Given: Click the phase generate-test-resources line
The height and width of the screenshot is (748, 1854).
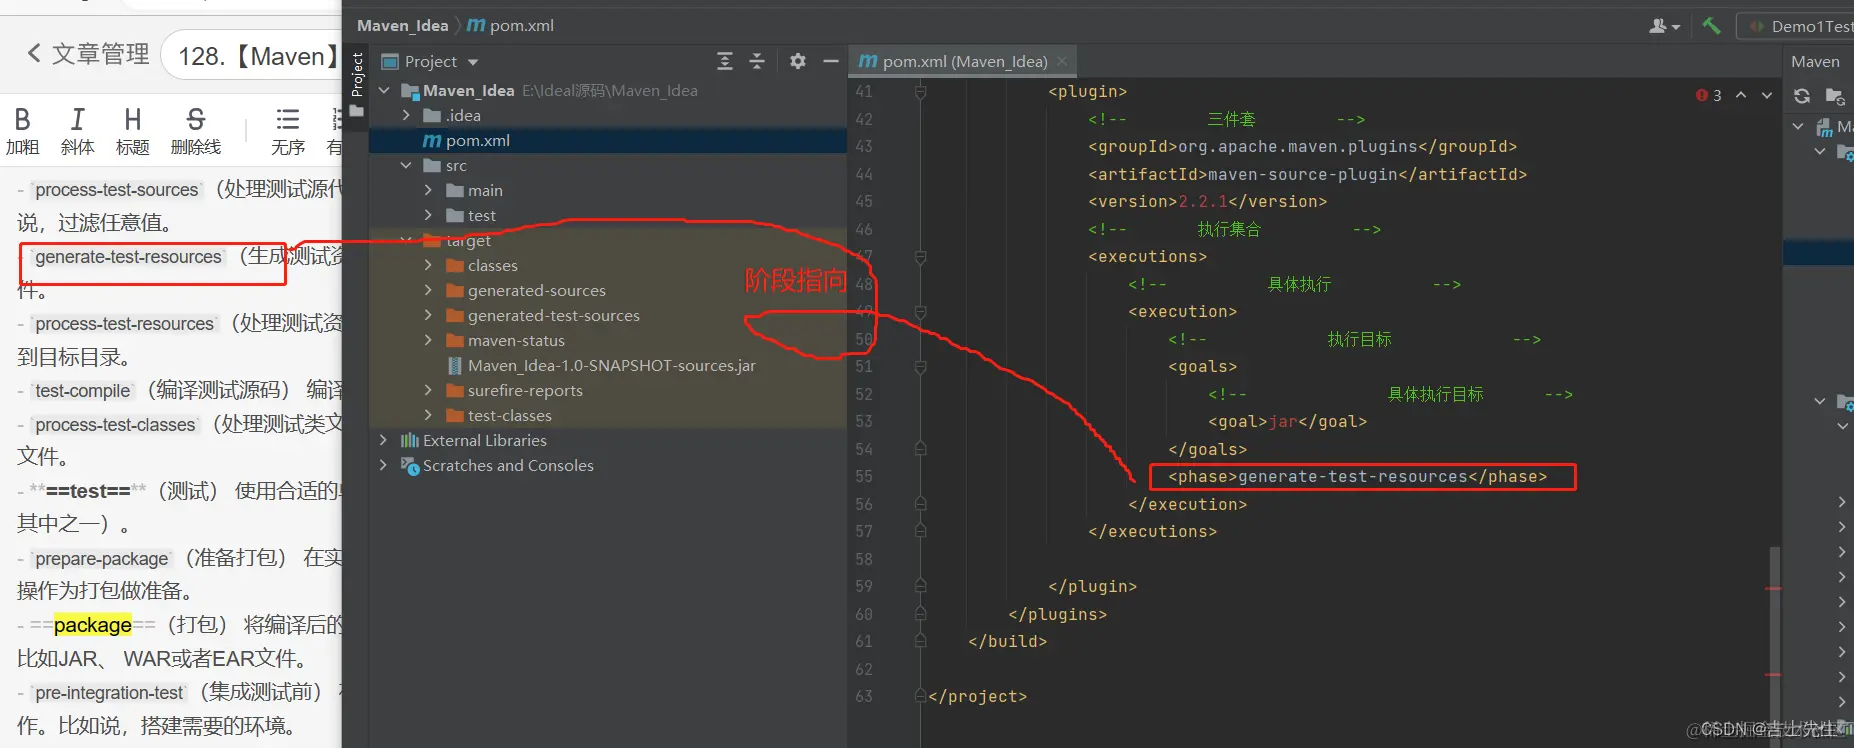Looking at the screenshot, I should 1357,477.
